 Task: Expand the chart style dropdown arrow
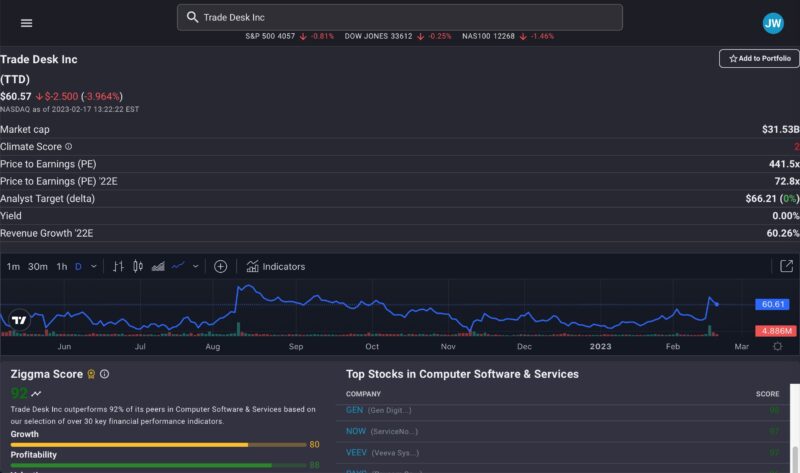(x=195, y=266)
